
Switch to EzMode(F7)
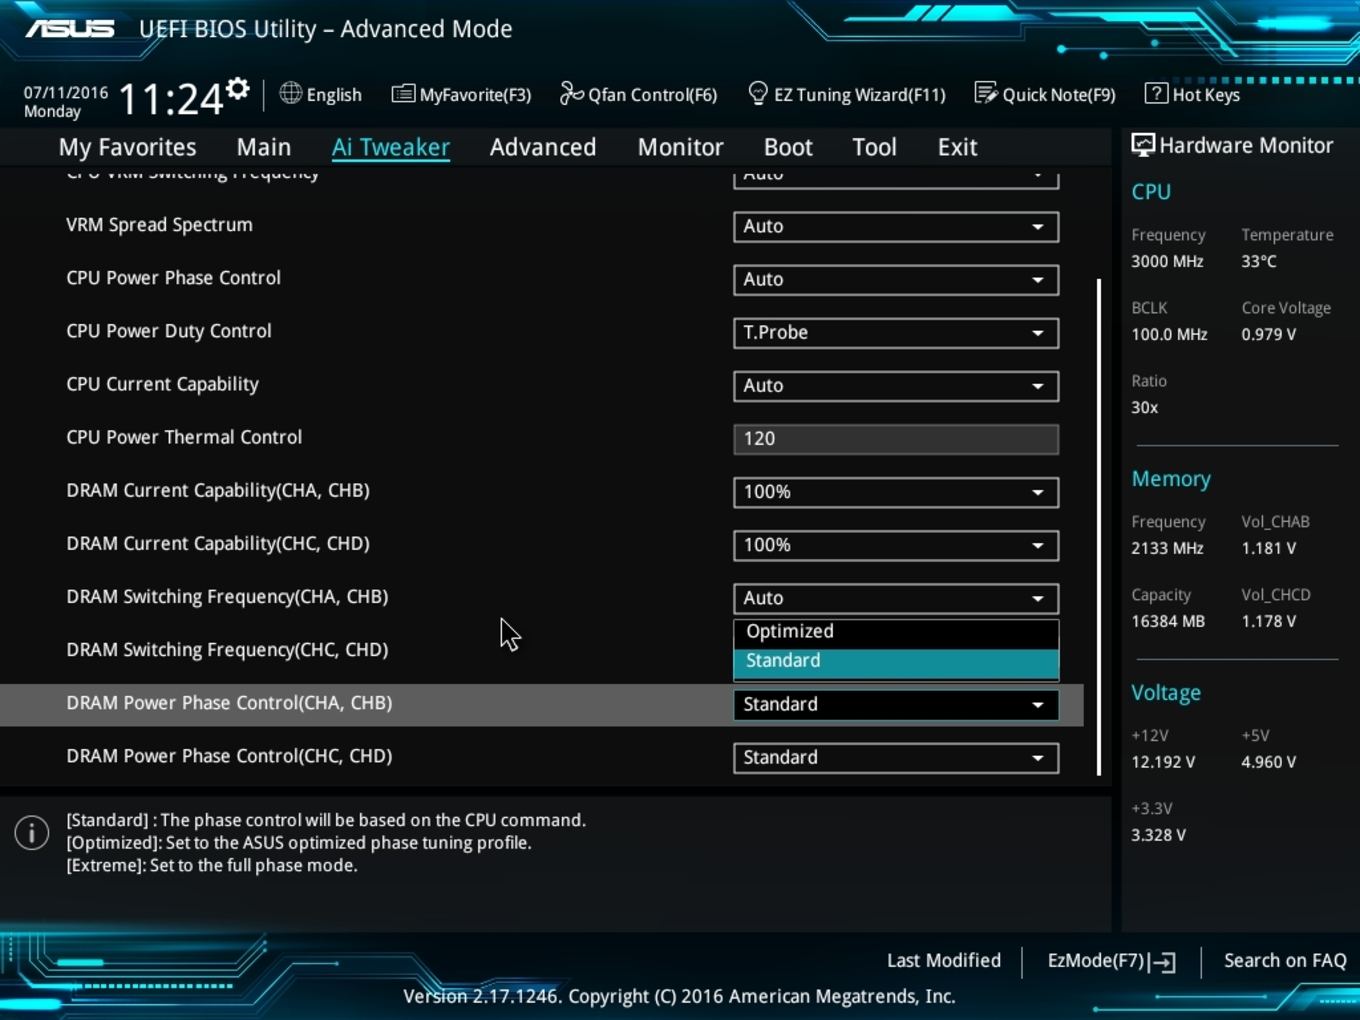pos(1111,961)
